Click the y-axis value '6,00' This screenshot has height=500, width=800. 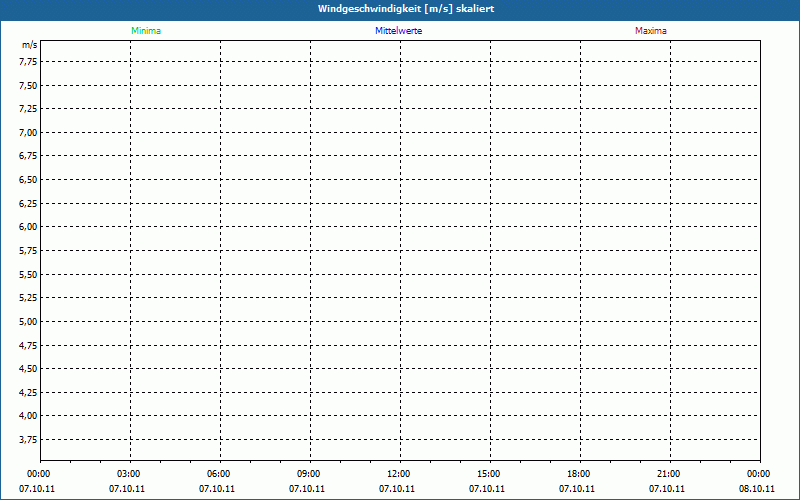[x=28, y=227]
